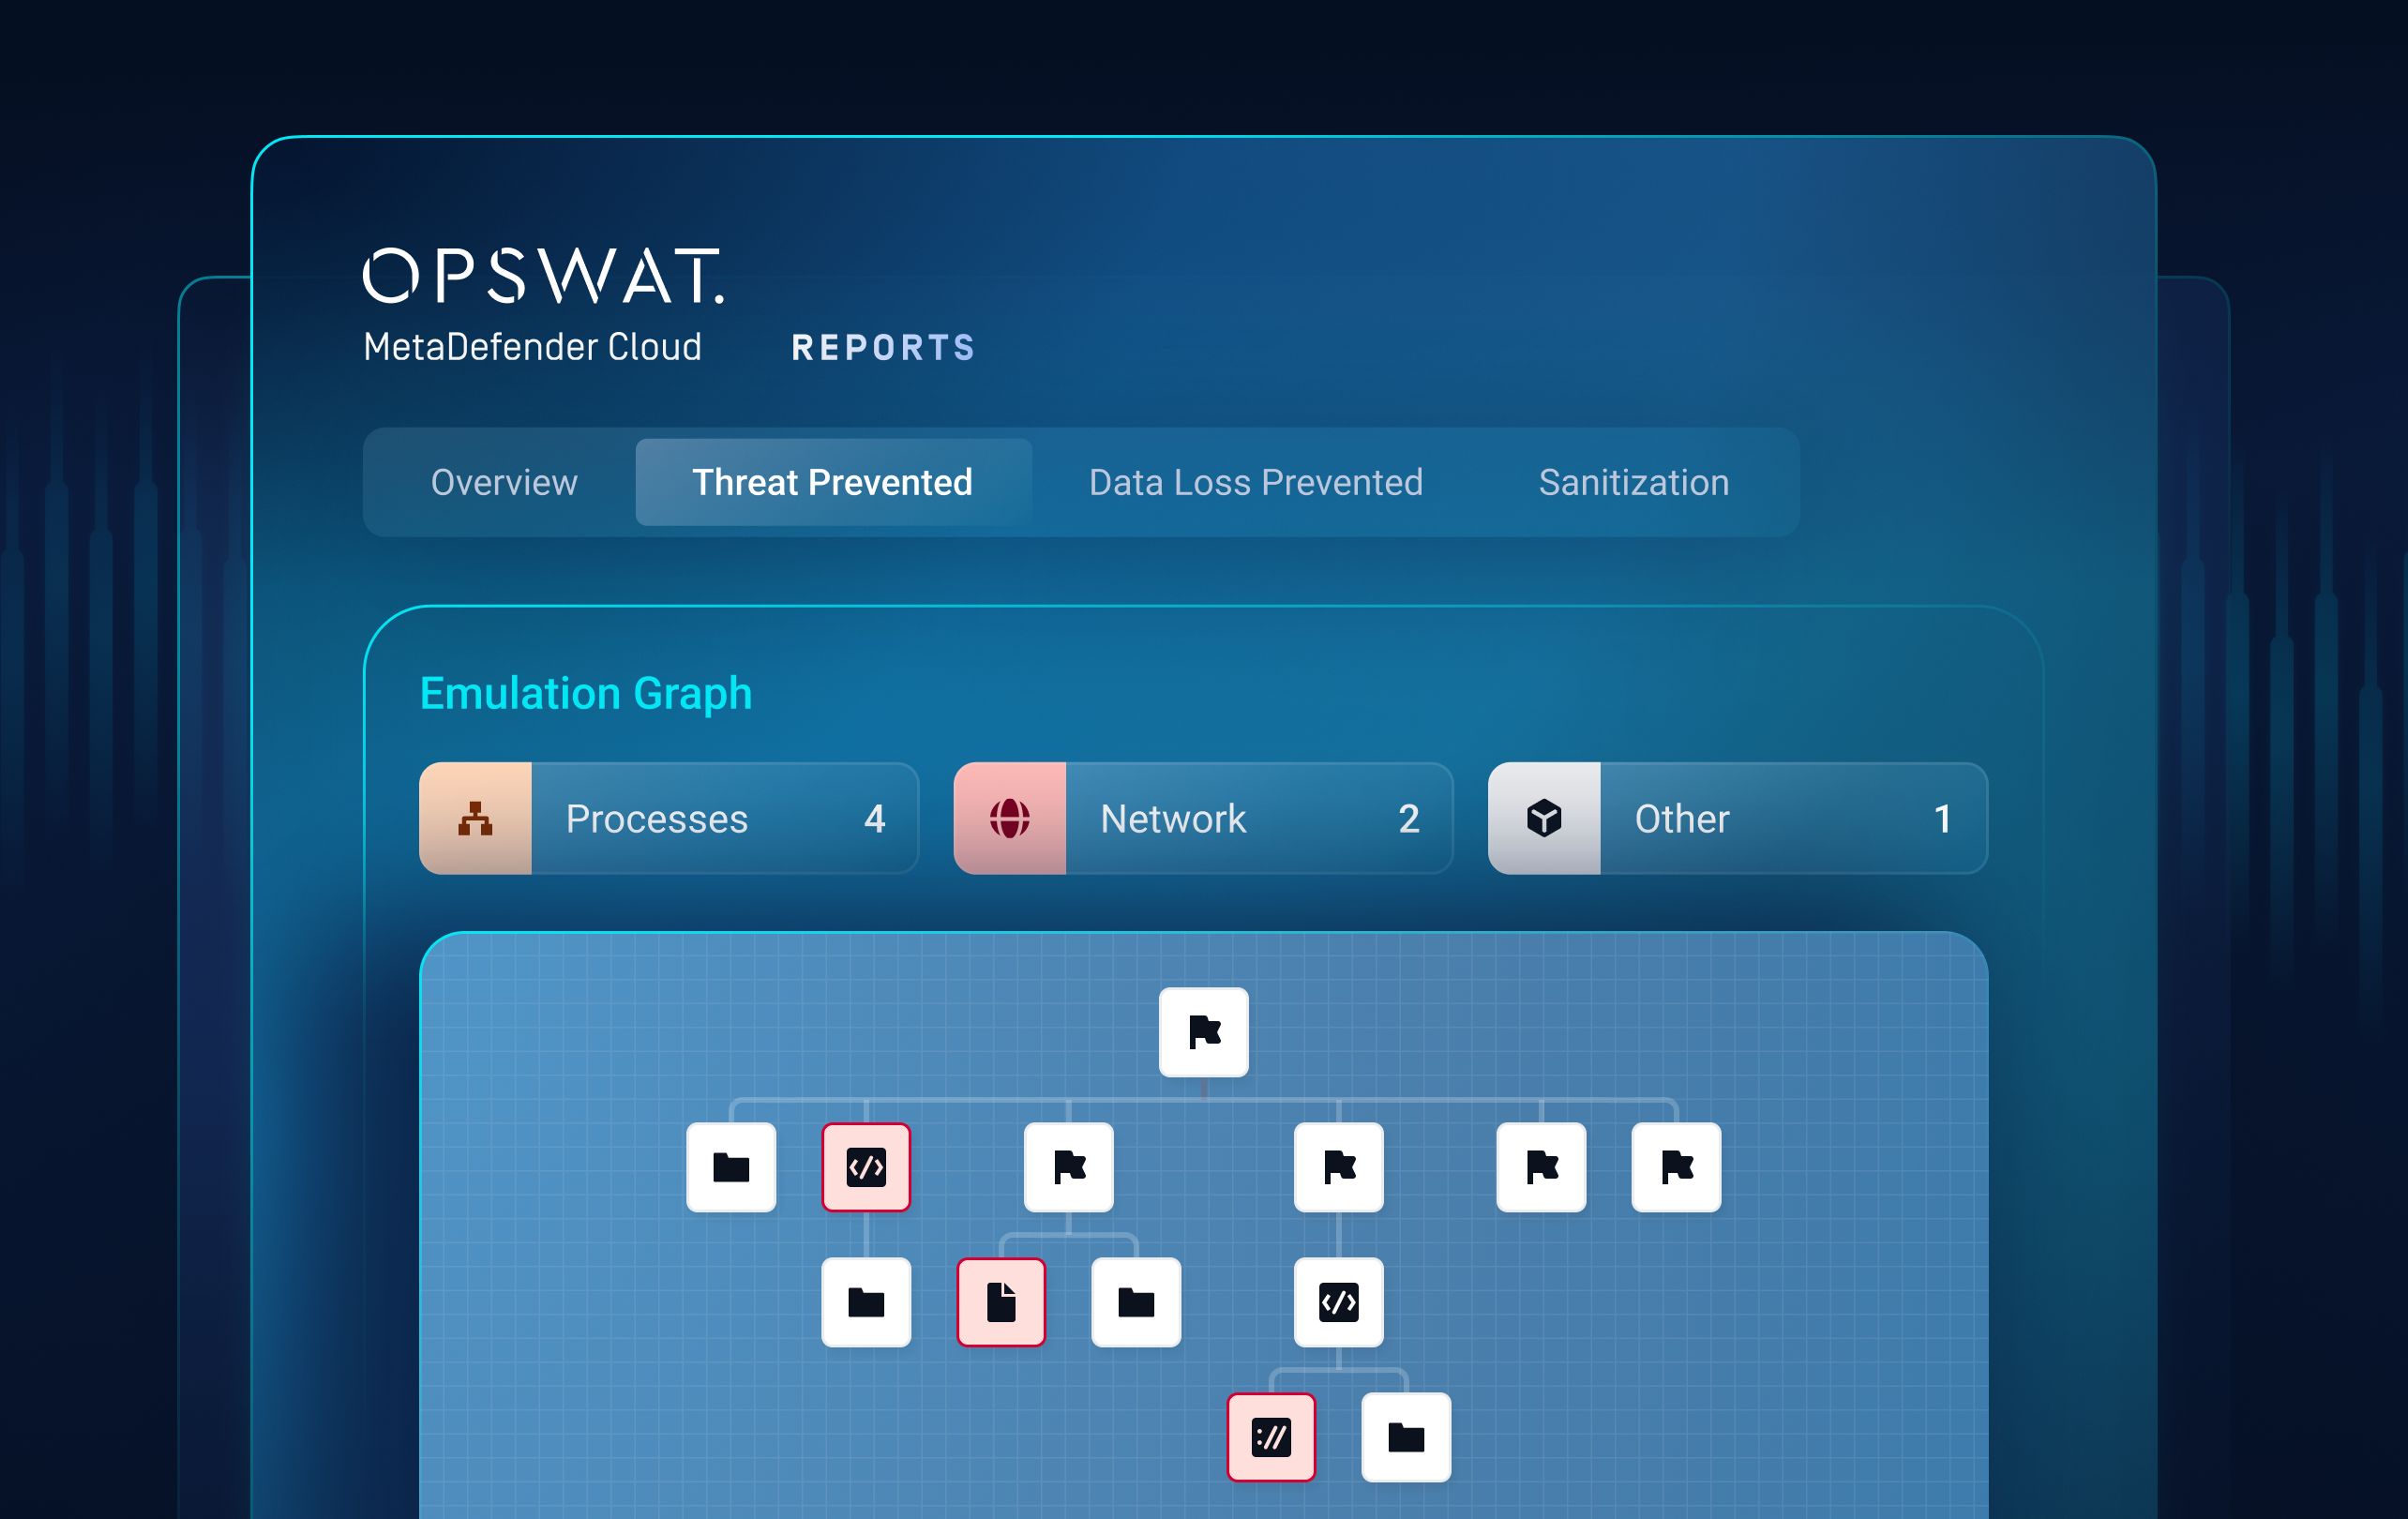Click folder node below red code node
This screenshot has height=1519, width=2408.
pos(866,1301)
